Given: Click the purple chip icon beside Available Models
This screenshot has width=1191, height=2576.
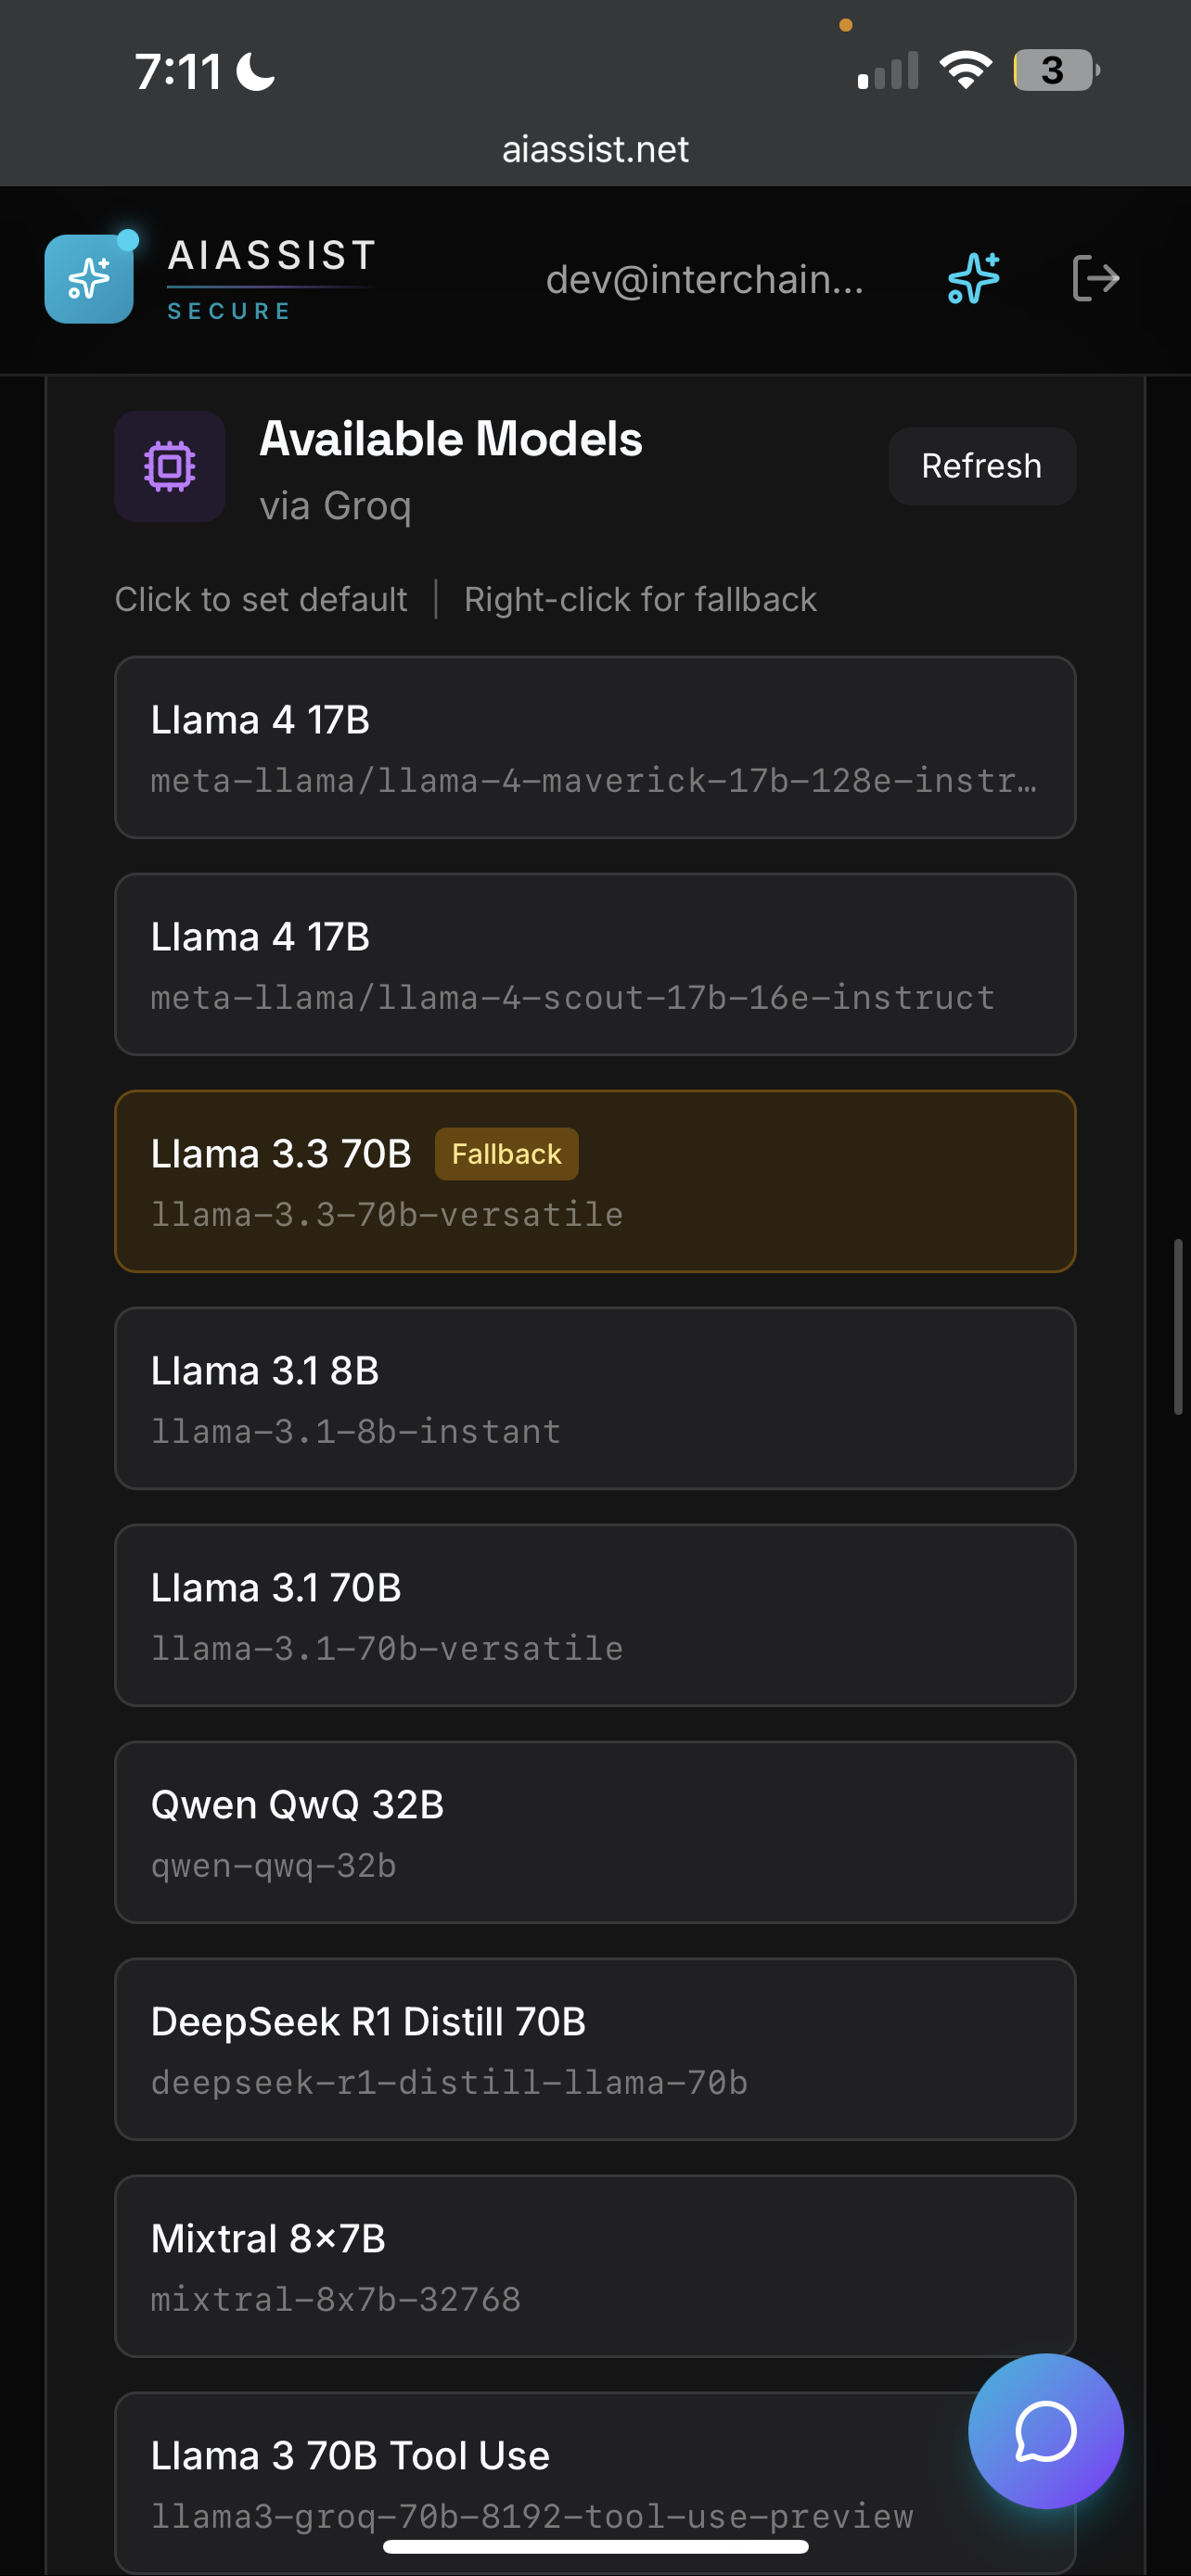Looking at the screenshot, I should 169,465.
